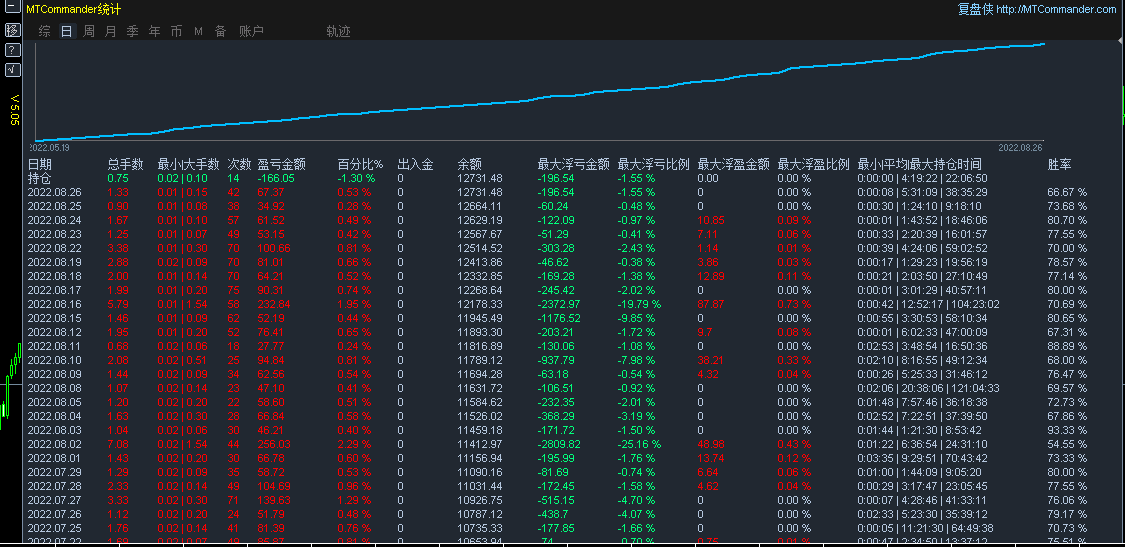Open help with the question mark icon

(12, 50)
